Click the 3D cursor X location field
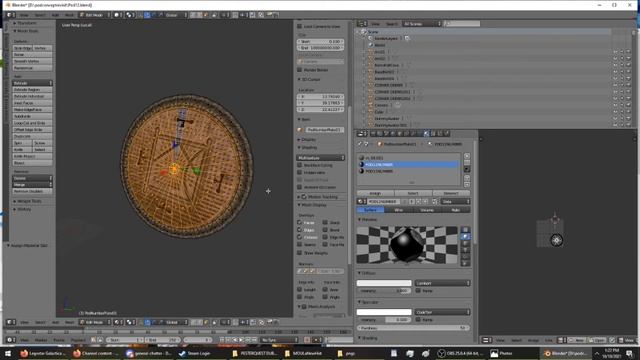The height and width of the screenshot is (360, 640). (321, 97)
